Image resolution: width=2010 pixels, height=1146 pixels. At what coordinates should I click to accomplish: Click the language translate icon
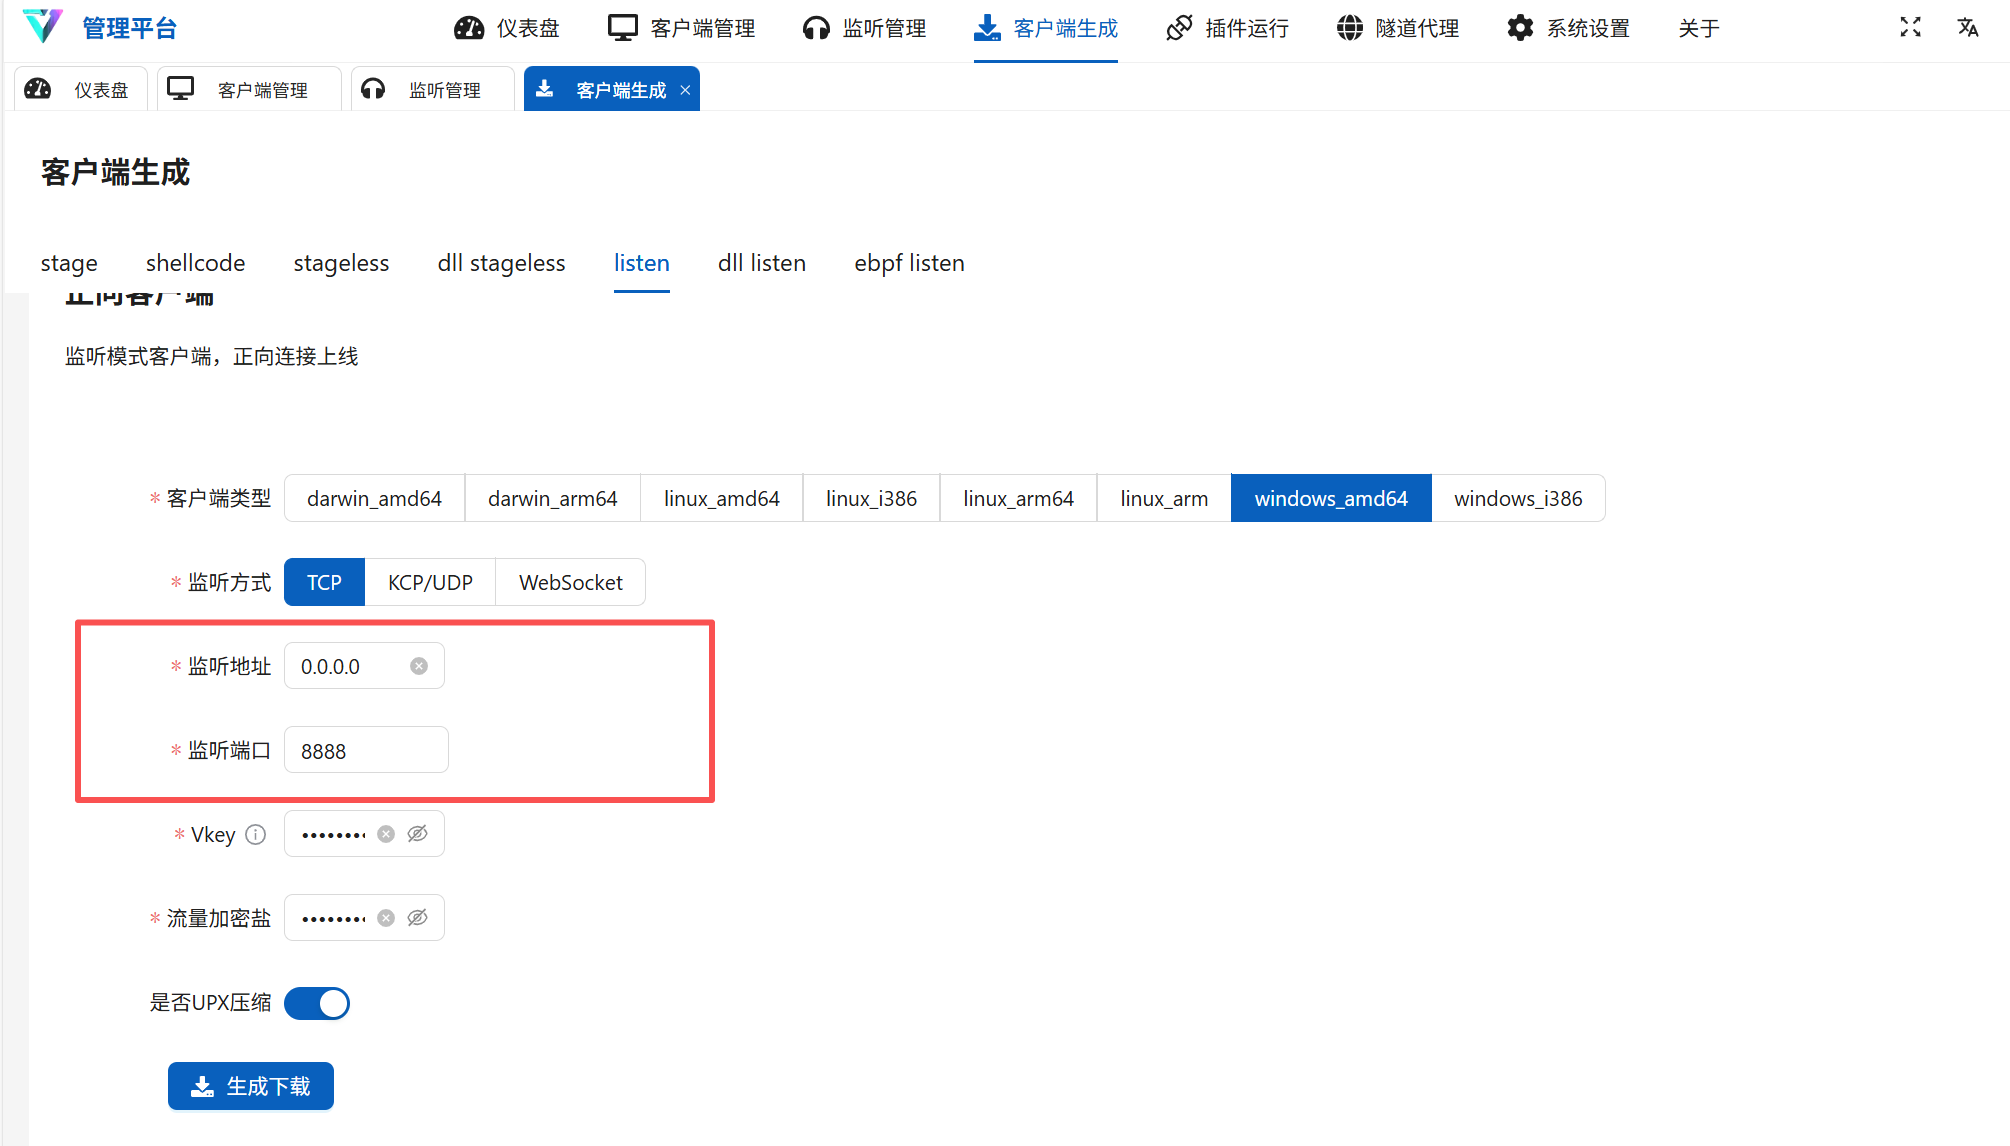click(x=1968, y=28)
